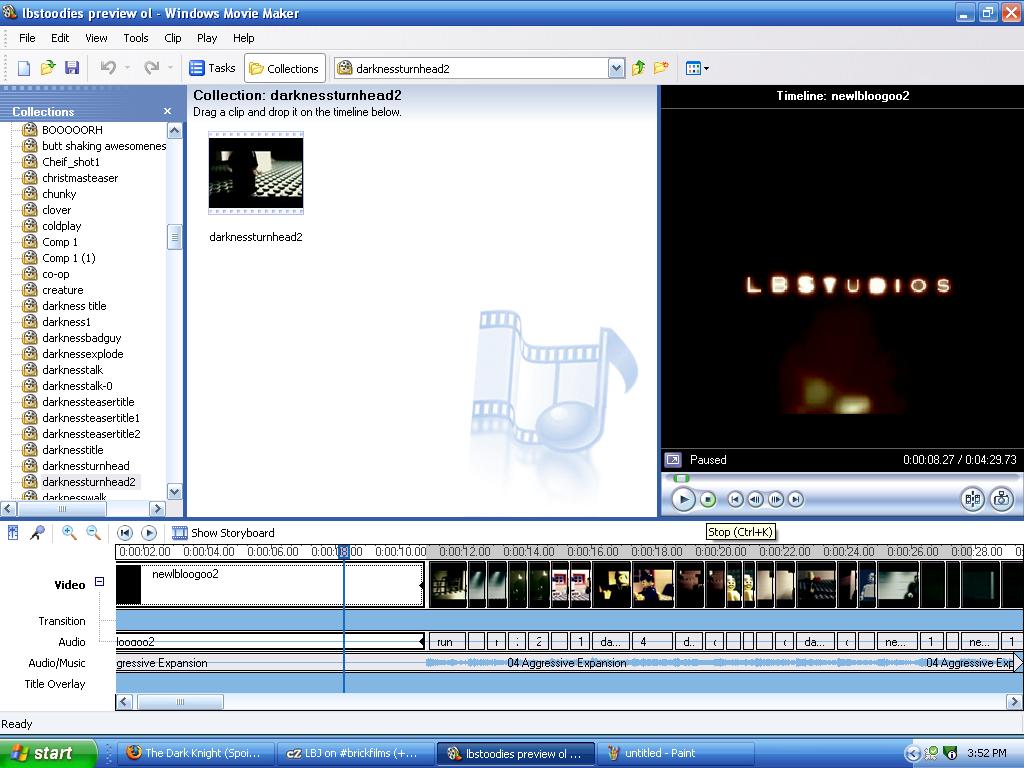Expand the Undo history dropdown arrow
1024x768 pixels.
[127, 67]
